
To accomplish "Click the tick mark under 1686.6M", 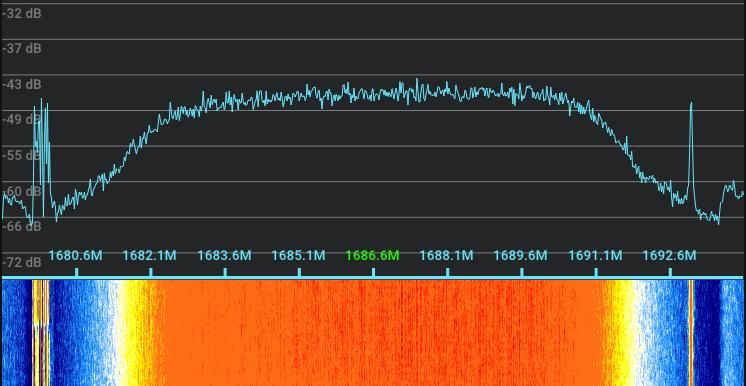I will click(x=373, y=272).
